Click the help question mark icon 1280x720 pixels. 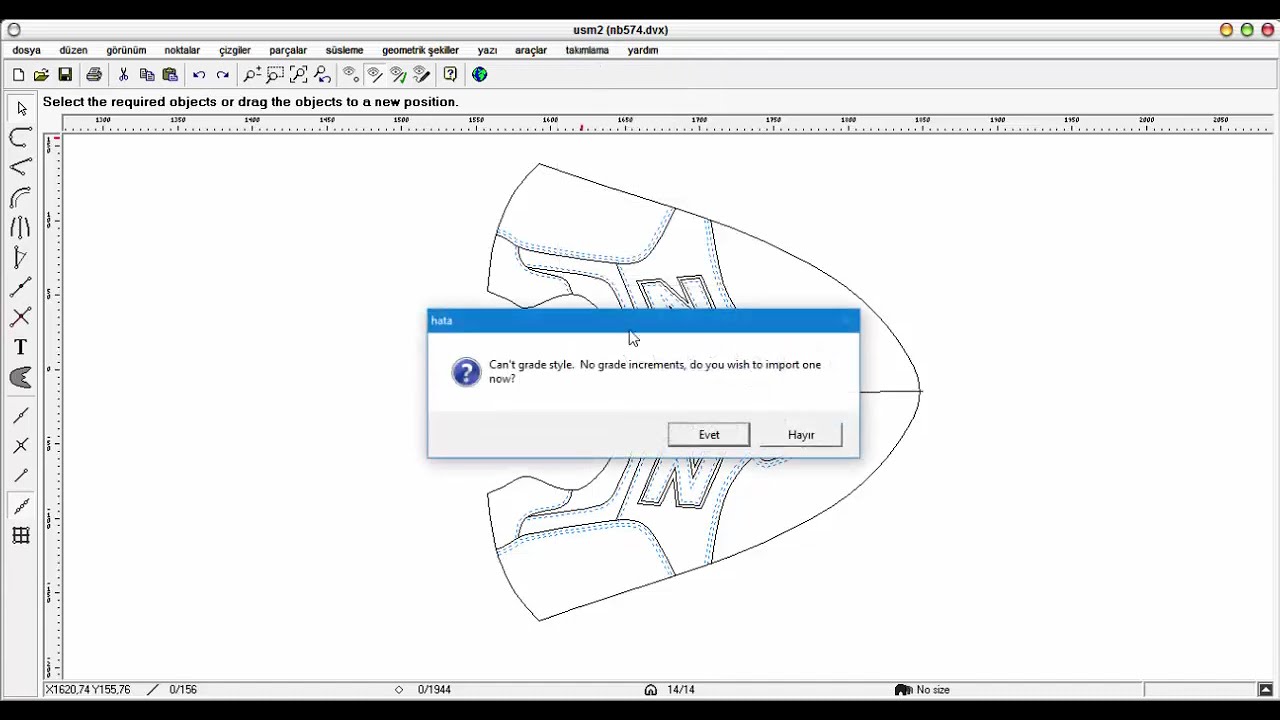pyautogui.click(x=451, y=74)
